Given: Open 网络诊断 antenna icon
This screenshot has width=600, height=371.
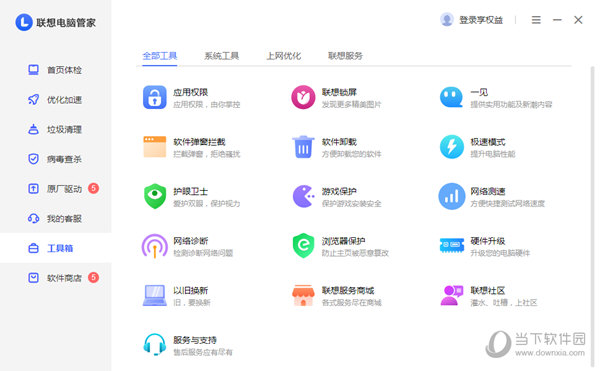Looking at the screenshot, I should click(x=155, y=246).
